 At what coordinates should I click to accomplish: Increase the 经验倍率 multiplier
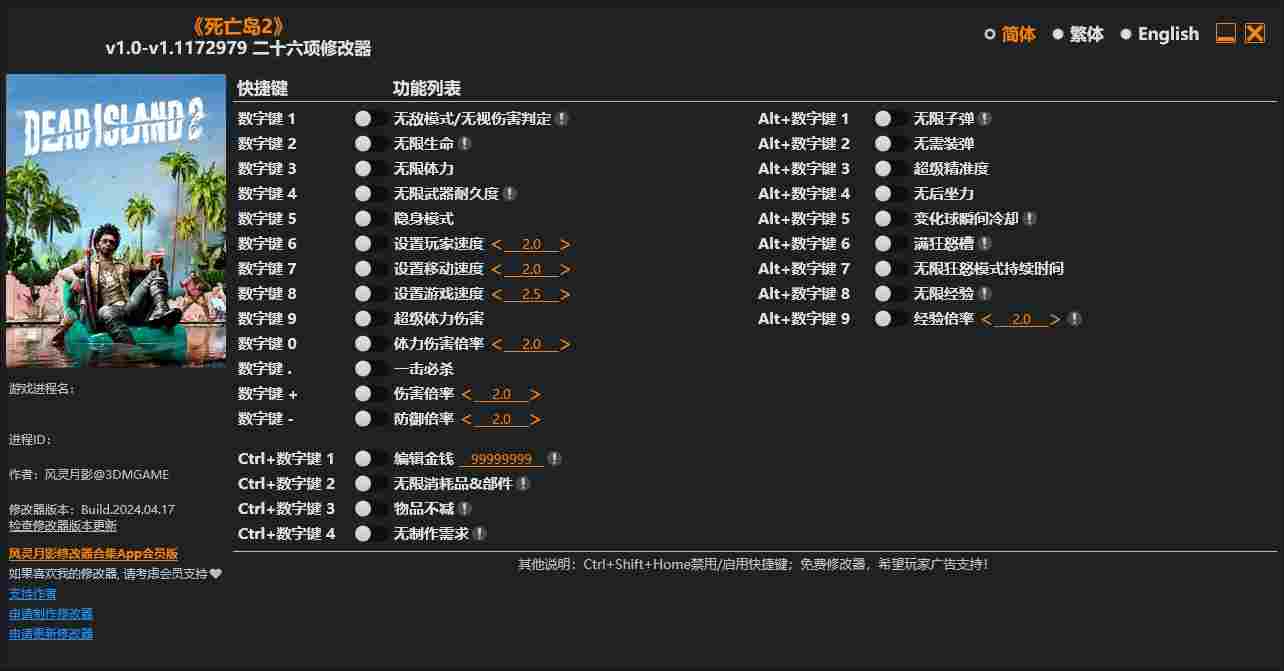coord(1056,319)
